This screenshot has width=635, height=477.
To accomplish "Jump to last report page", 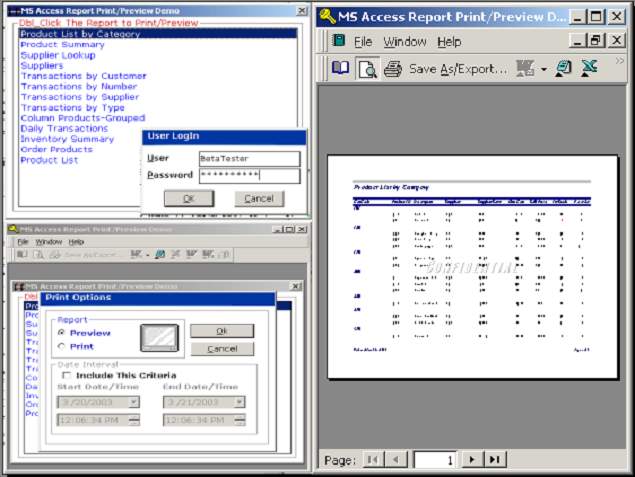I will 494,459.
